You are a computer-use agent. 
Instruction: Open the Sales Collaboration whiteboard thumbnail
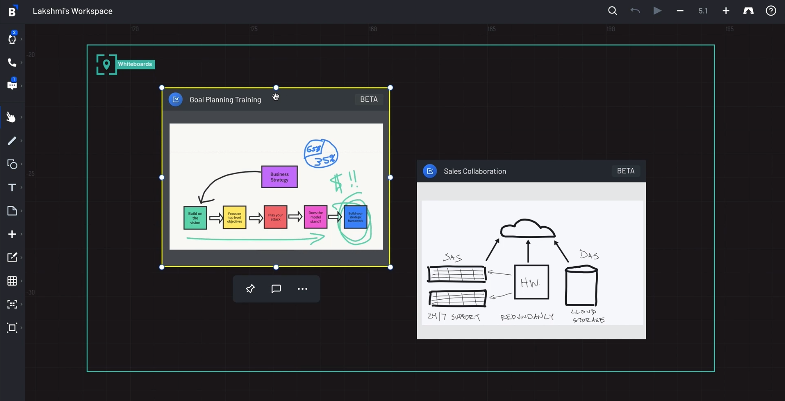point(532,262)
